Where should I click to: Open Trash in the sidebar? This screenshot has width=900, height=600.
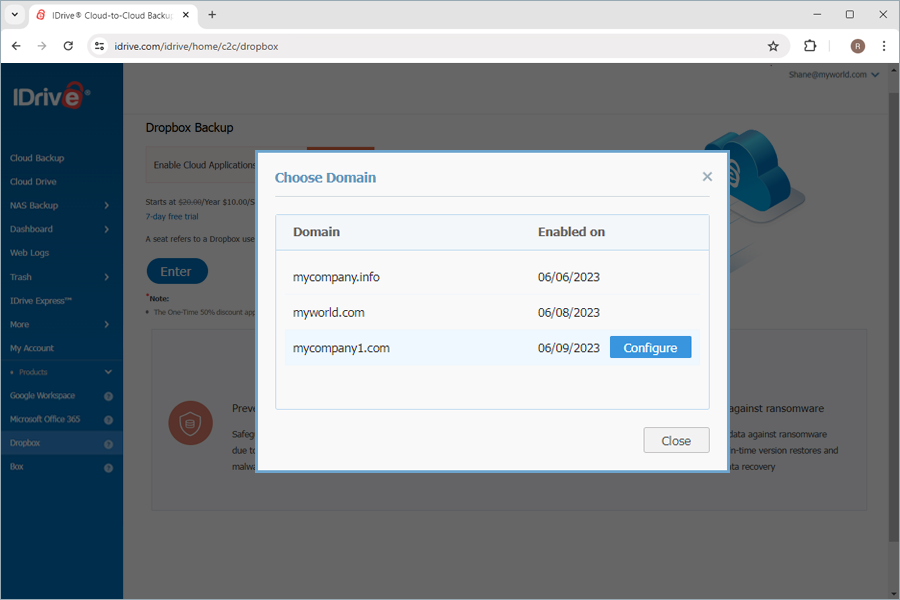pyautogui.click(x=21, y=277)
